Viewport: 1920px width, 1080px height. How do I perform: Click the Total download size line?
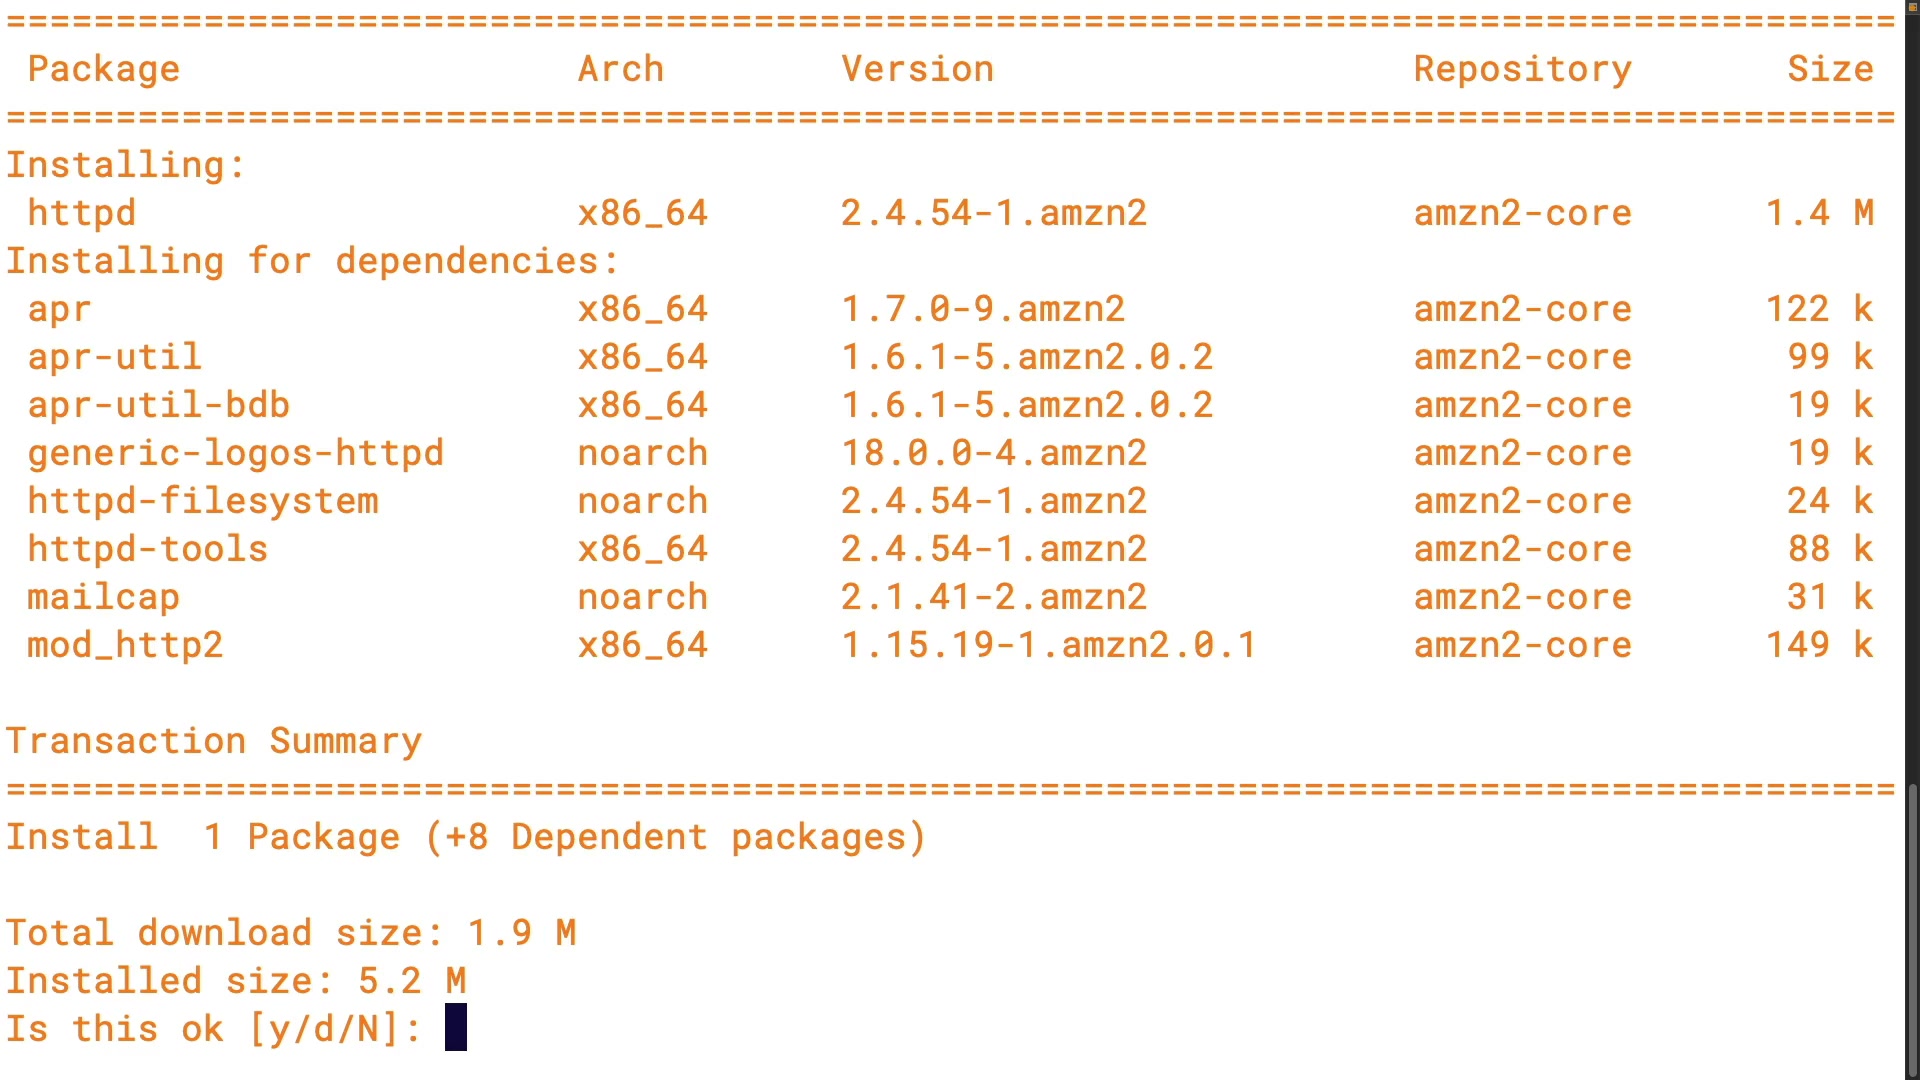pyautogui.click(x=291, y=933)
